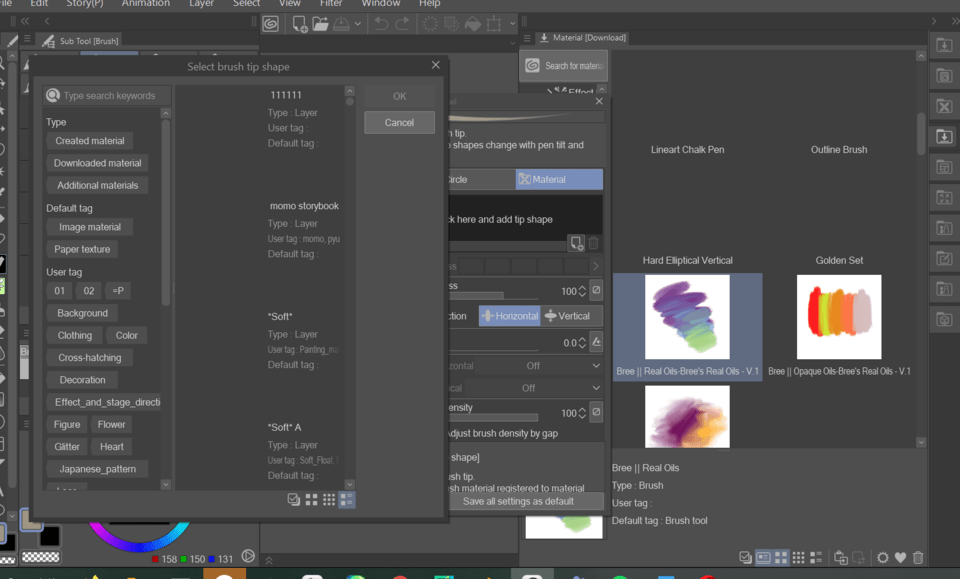Click paste material to canvas icon
Image resolution: width=960 pixels, height=579 pixels.
(841, 558)
